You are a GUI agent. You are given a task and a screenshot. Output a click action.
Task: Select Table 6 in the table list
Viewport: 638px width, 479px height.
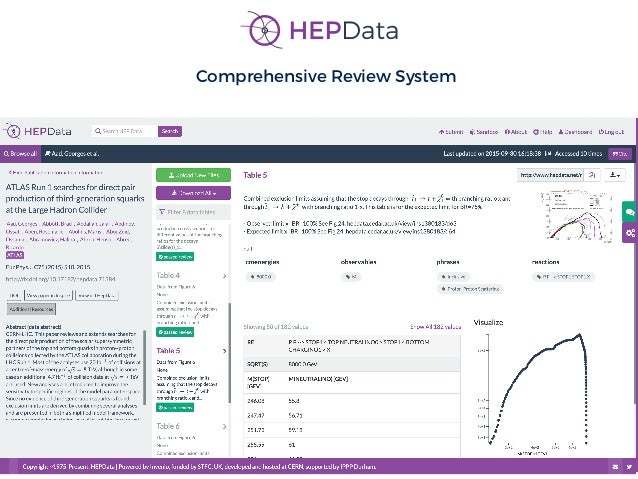(x=168, y=426)
